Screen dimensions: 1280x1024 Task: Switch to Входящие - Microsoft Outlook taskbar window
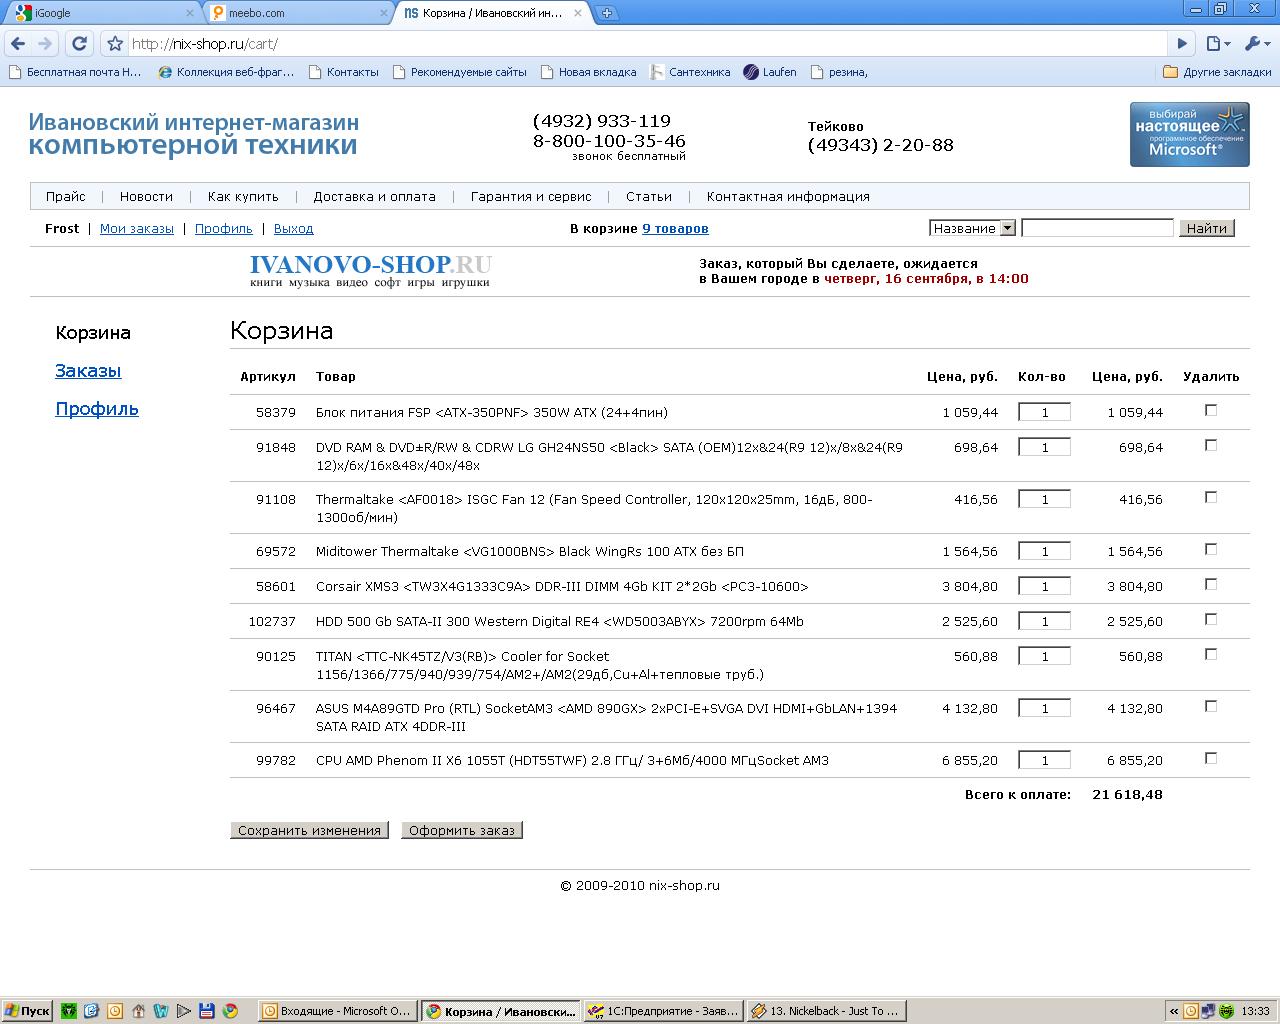[337, 1011]
